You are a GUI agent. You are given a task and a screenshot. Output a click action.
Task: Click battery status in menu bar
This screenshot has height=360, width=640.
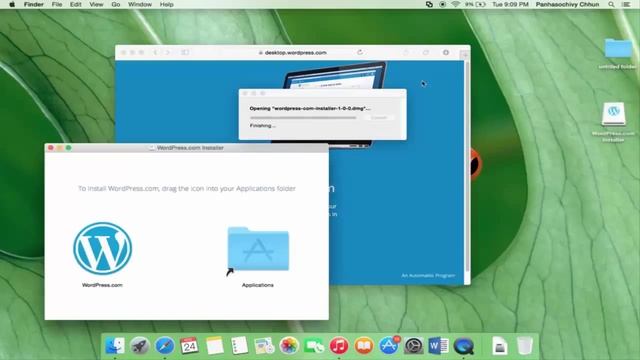(x=476, y=4)
